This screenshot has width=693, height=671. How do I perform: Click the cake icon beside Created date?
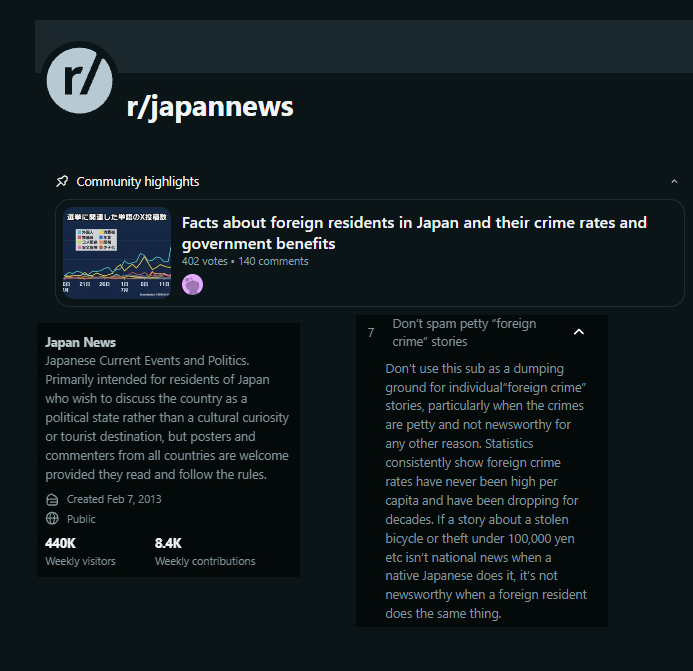[x=52, y=499]
